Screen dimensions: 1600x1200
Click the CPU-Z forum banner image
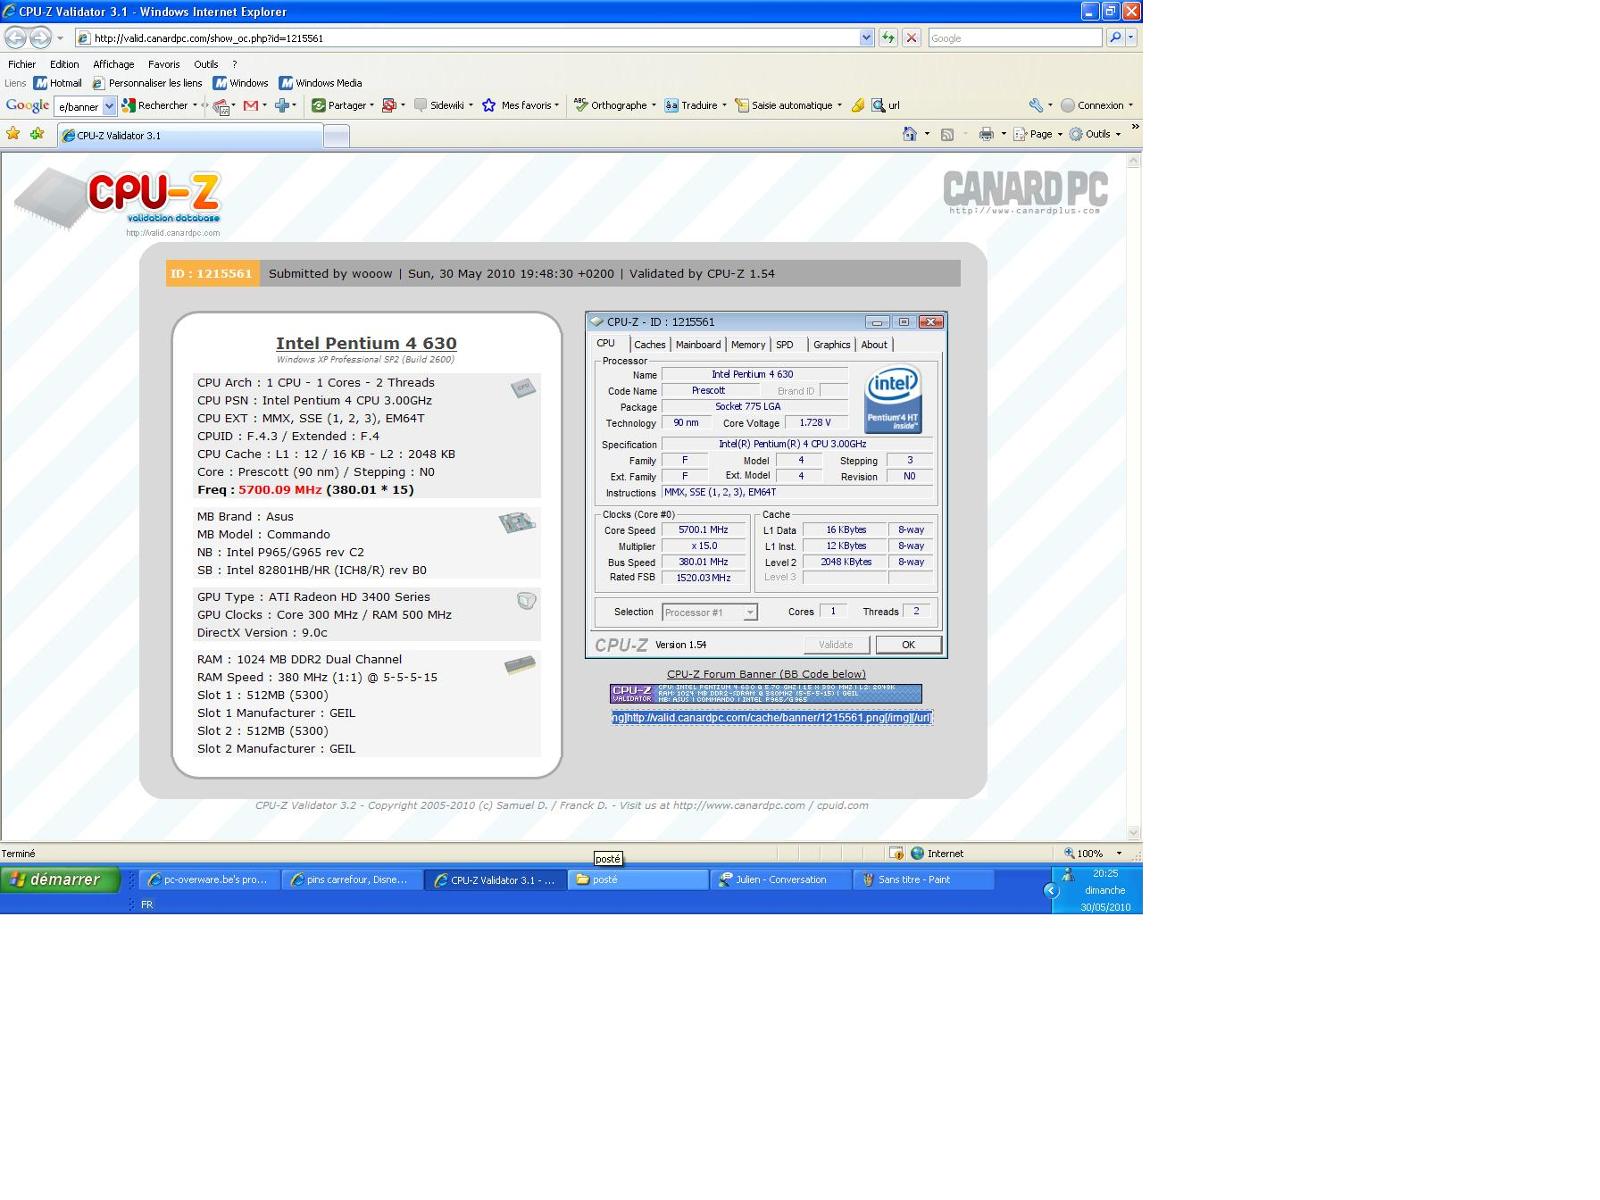click(766, 693)
